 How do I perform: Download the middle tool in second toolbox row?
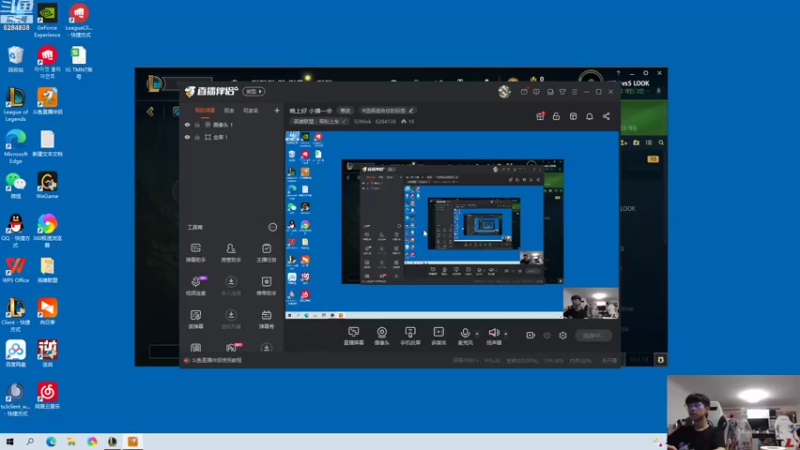tap(231, 286)
